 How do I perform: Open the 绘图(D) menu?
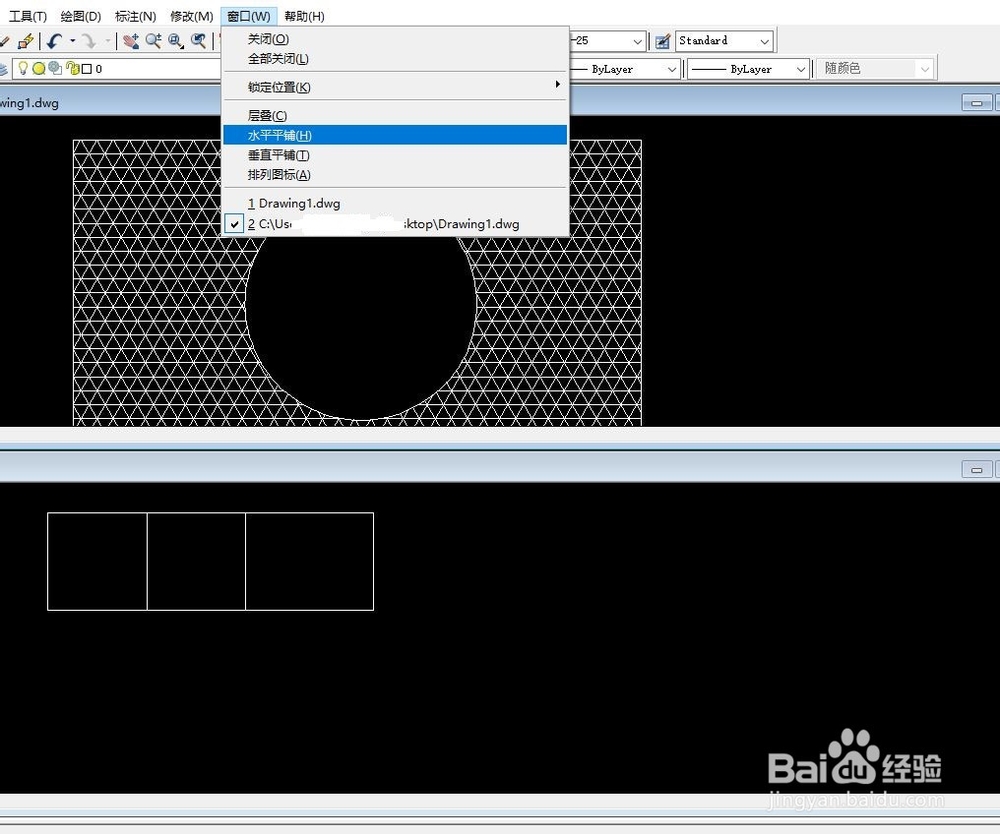point(81,17)
